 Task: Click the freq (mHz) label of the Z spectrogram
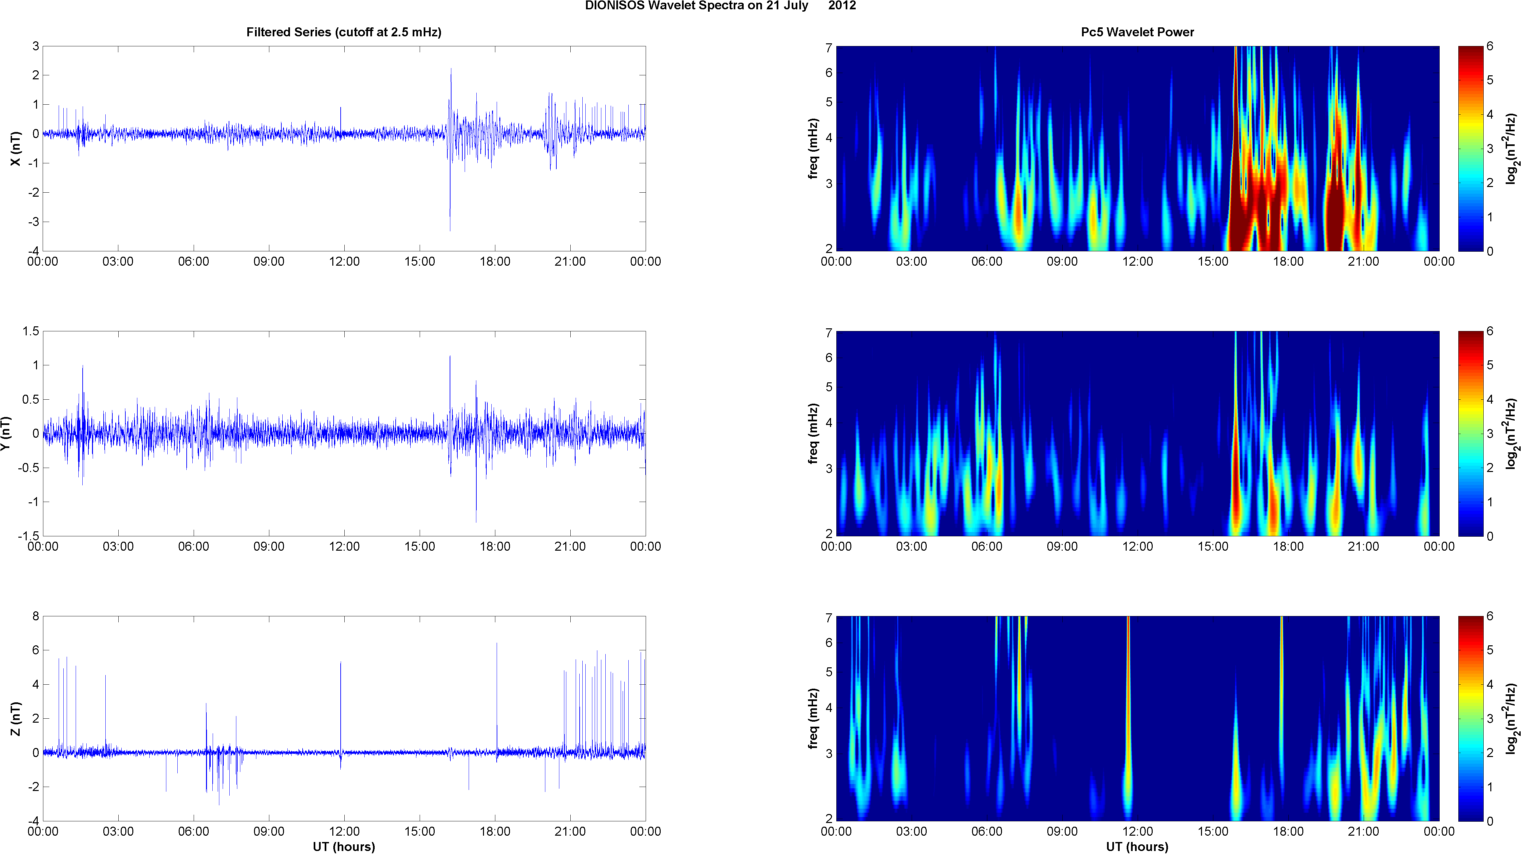click(x=814, y=719)
